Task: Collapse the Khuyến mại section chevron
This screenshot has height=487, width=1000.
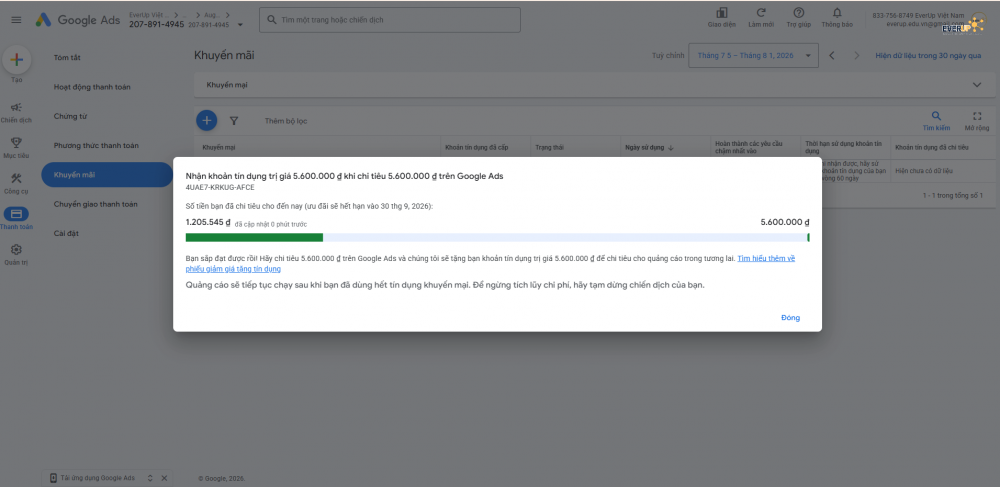Action: pos(976,85)
